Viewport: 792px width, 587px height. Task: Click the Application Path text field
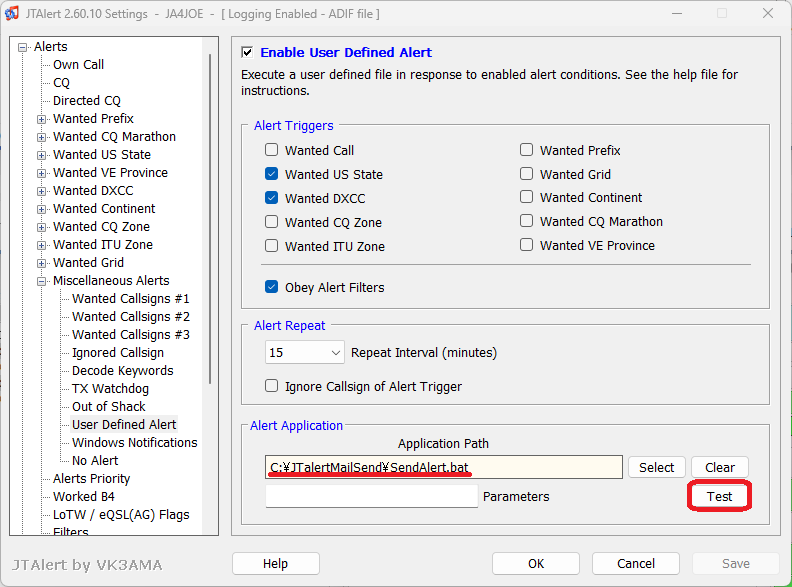(443, 467)
